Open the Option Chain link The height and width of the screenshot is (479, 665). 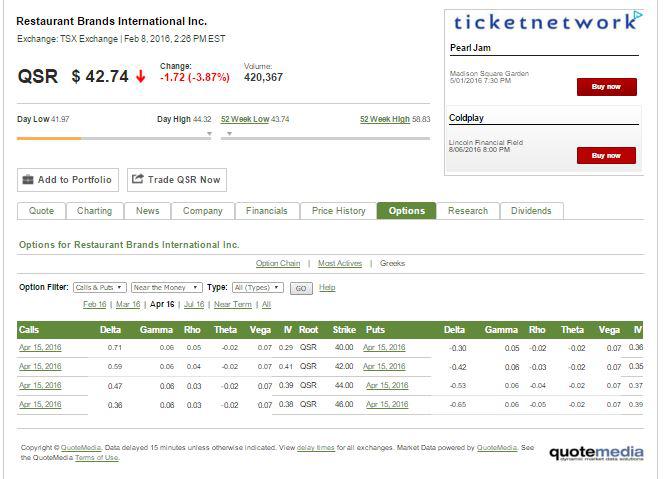point(278,264)
